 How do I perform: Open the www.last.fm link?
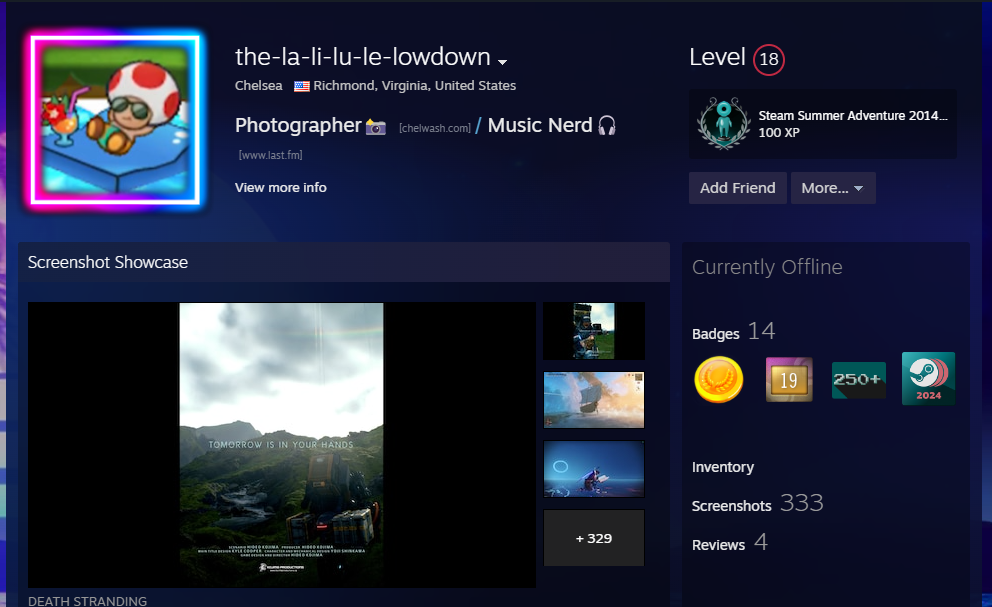270,154
